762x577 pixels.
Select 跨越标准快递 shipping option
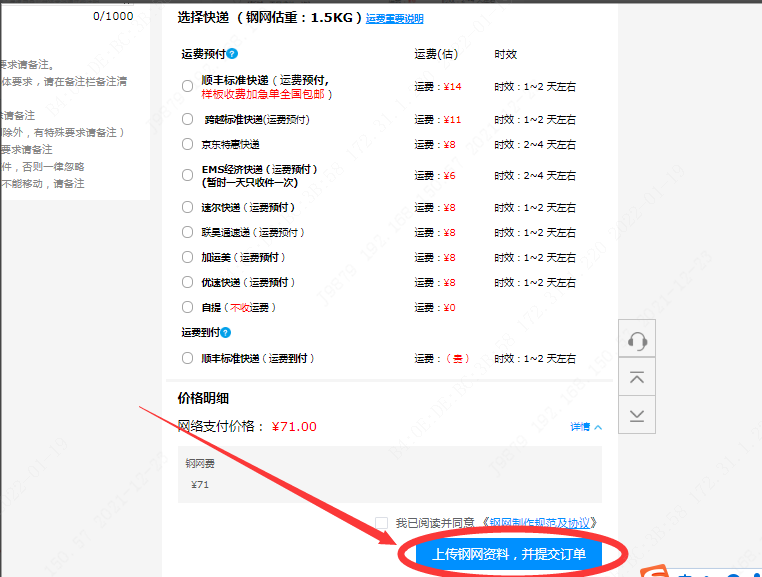pos(187,119)
